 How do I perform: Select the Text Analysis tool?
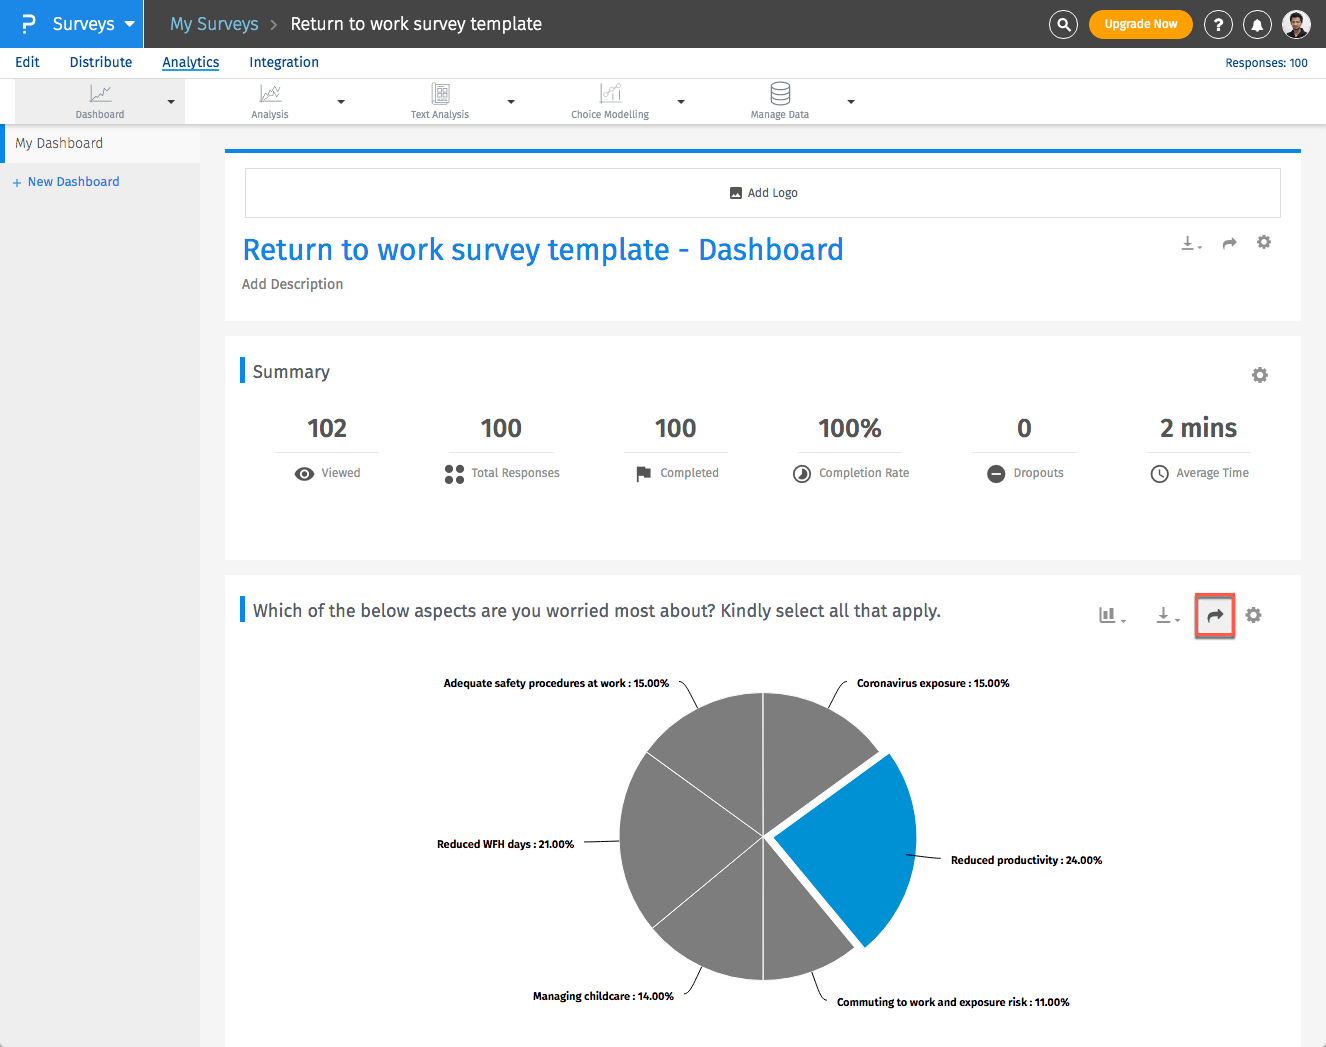point(440,101)
